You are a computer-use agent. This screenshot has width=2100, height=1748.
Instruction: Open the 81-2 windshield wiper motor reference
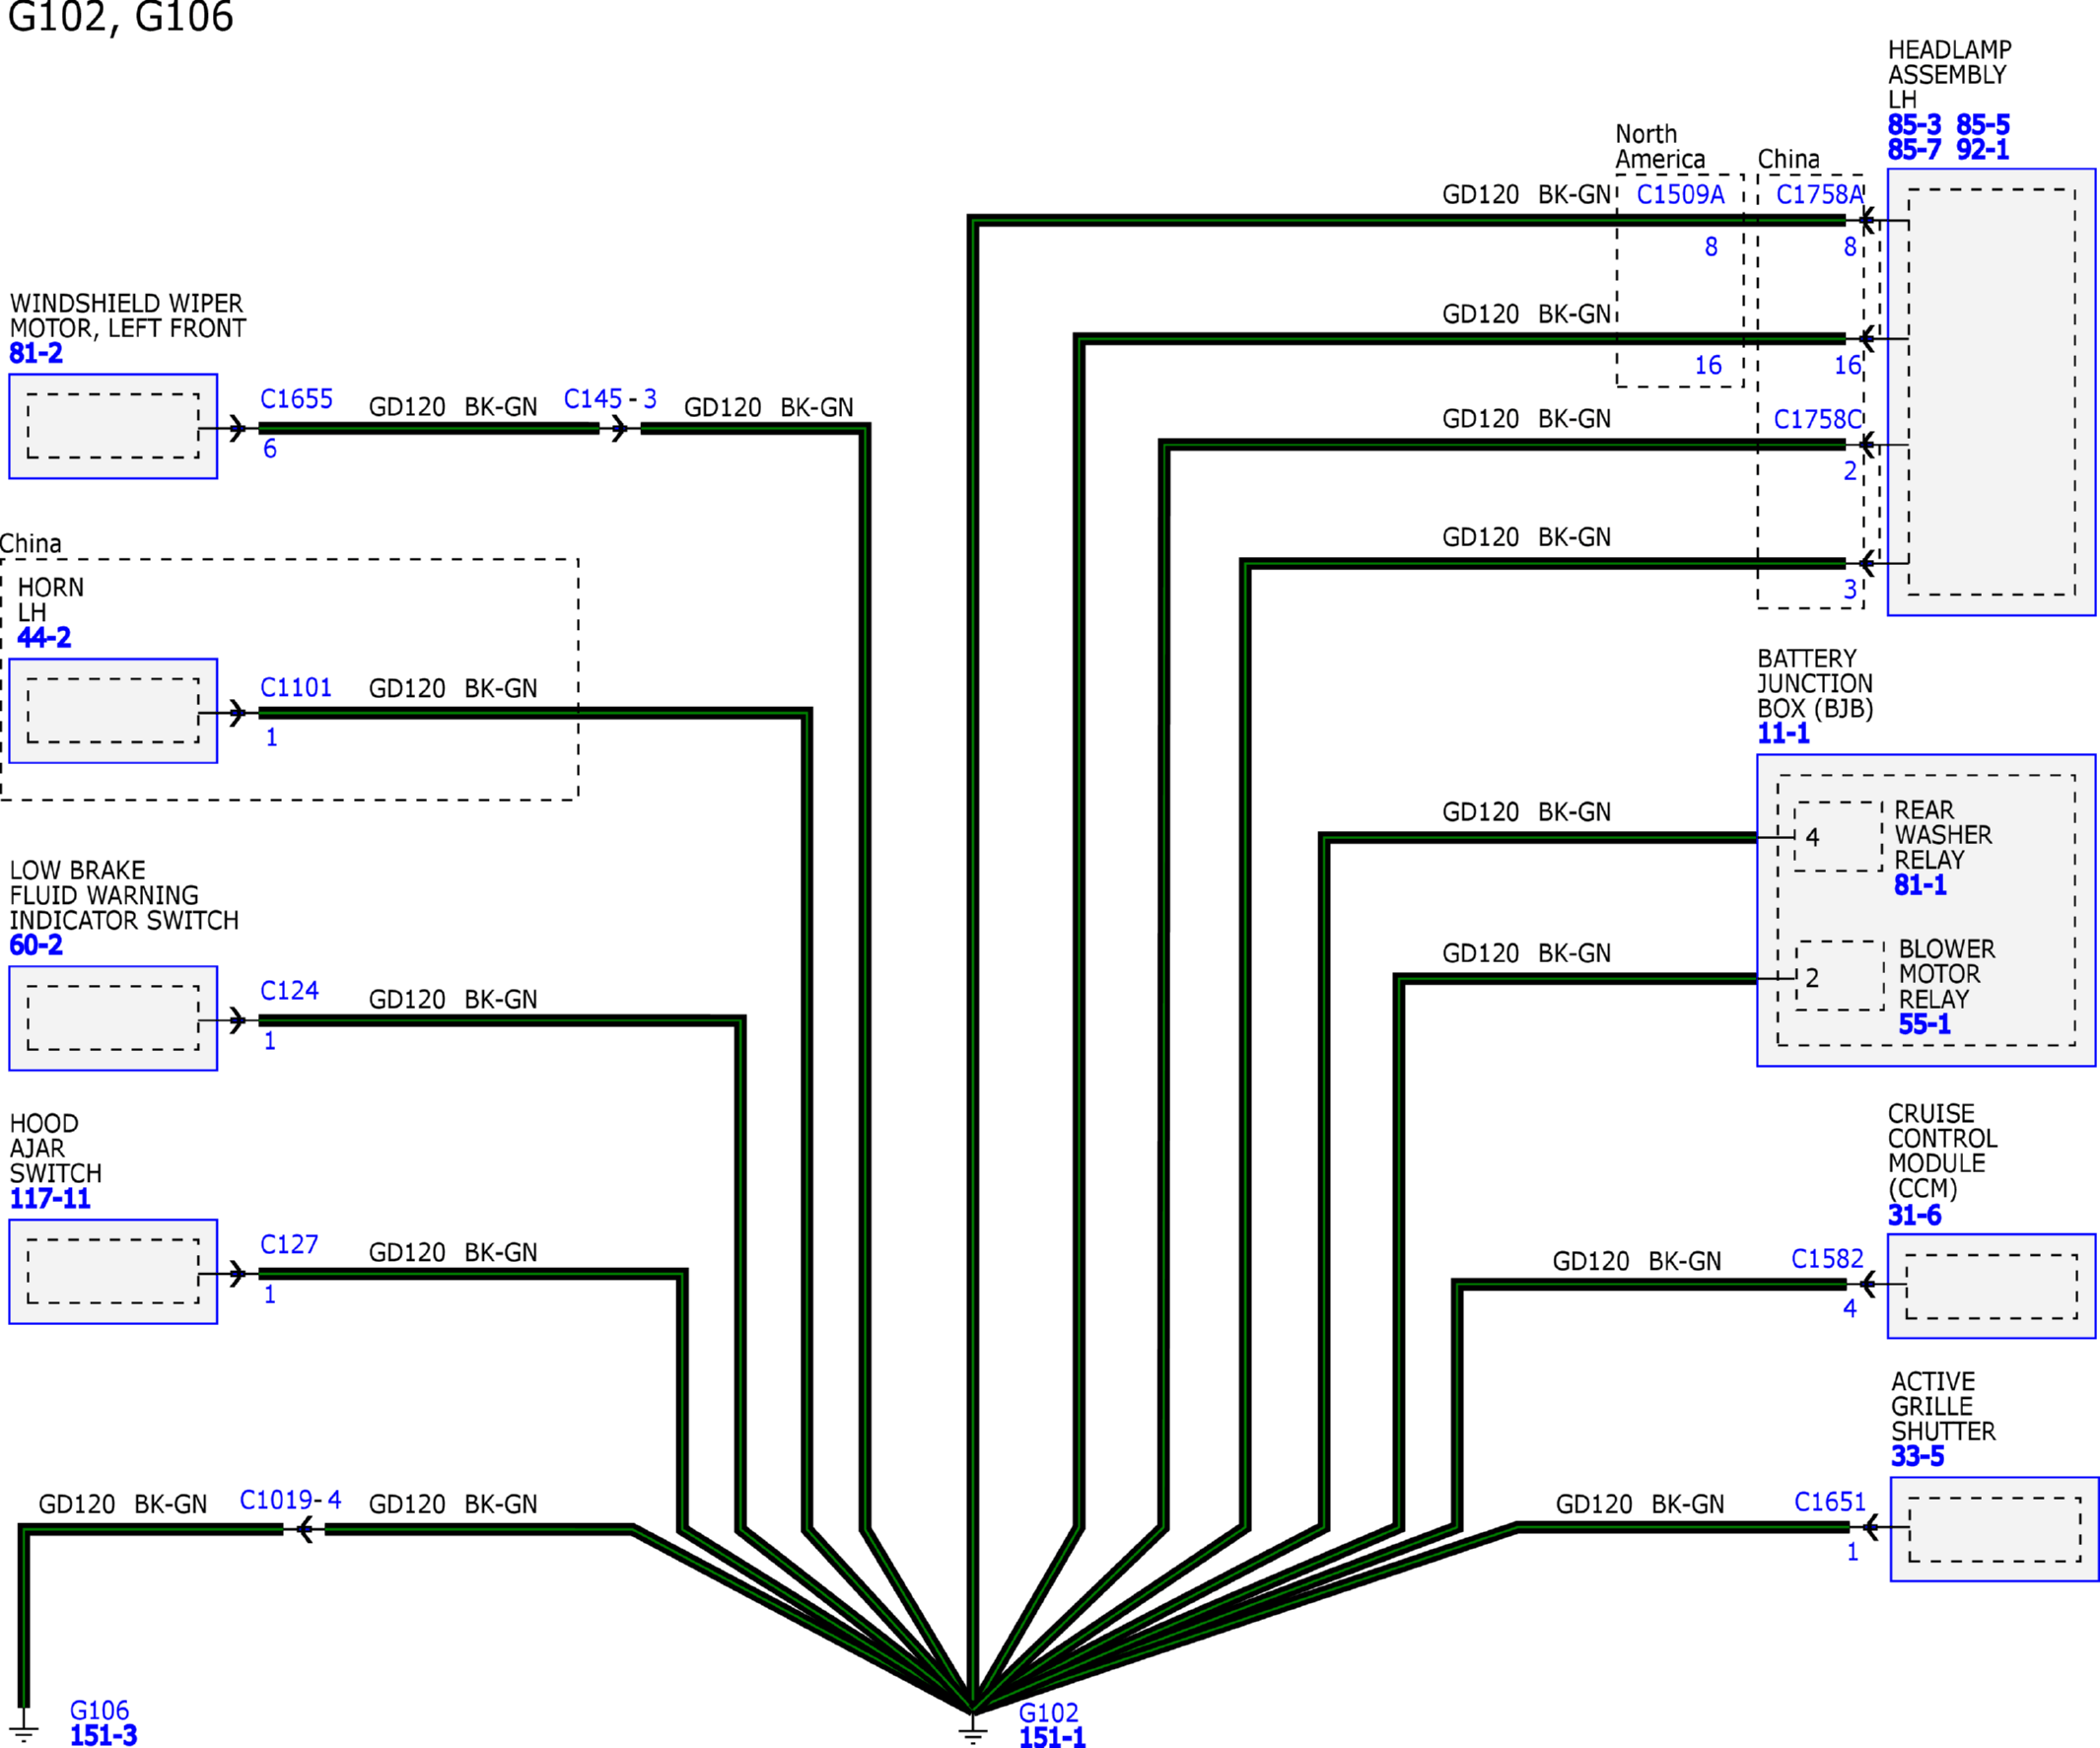click(x=36, y=353)
